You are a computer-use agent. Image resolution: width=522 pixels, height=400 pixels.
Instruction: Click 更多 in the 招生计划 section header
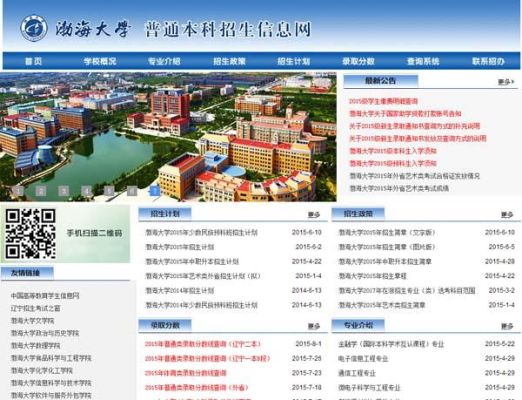[x=314, y=215]
